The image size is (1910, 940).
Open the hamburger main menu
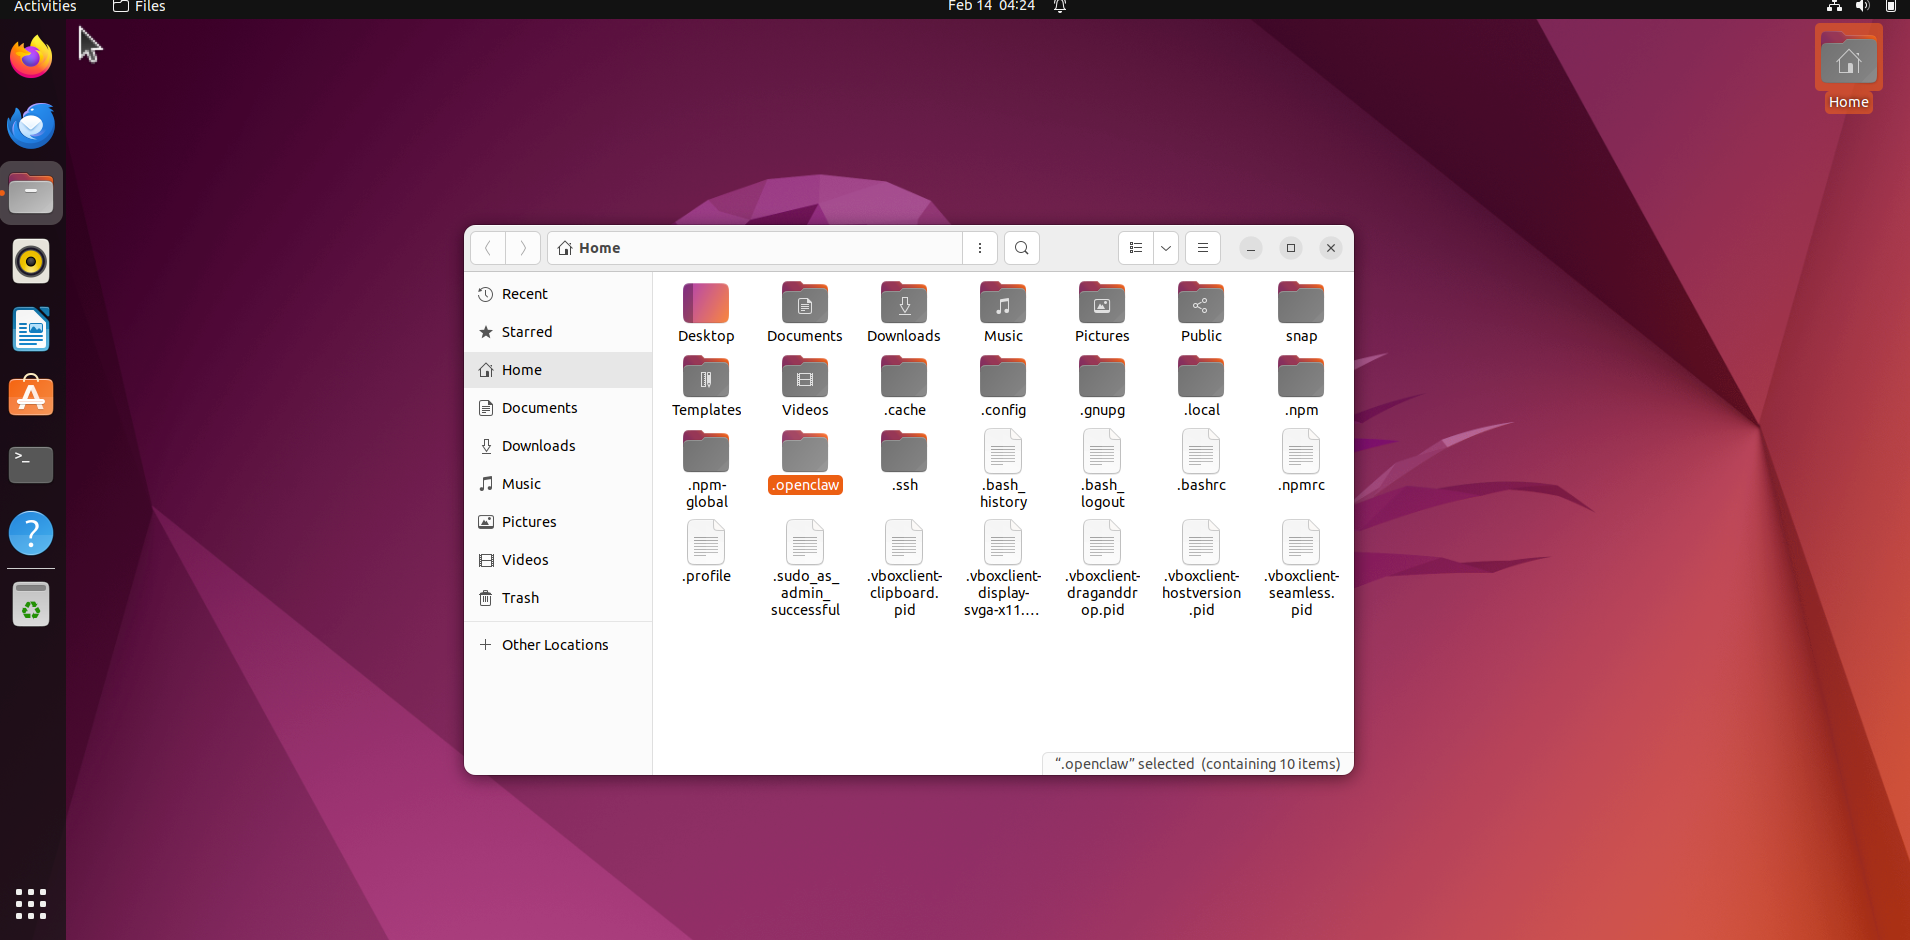[x=1203, y=248]
